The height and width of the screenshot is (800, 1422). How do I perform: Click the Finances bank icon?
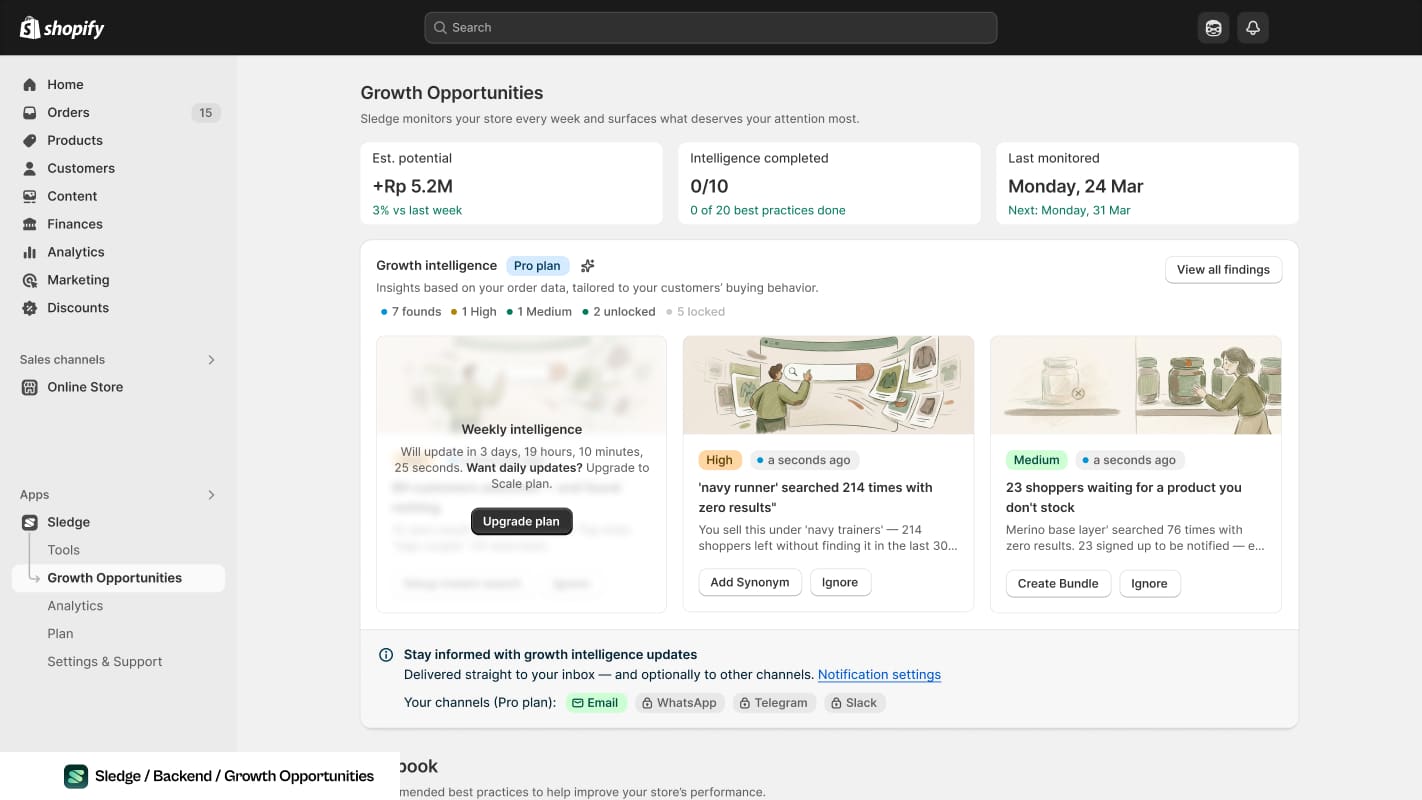point(30,225)
